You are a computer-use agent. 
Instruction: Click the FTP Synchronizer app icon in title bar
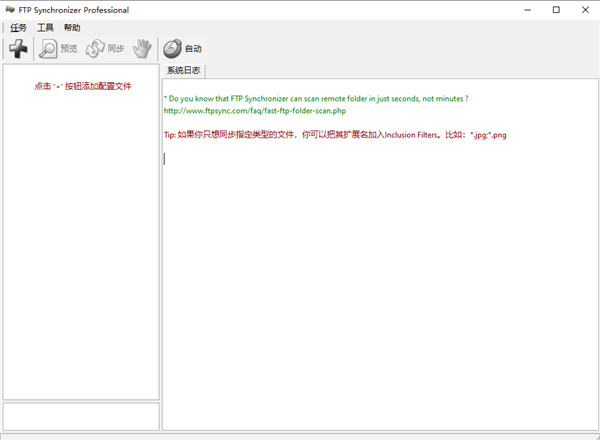pos(10,10)
